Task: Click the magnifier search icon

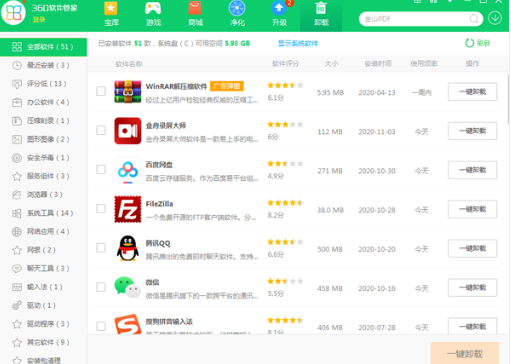Action: (x=474, y=19)
